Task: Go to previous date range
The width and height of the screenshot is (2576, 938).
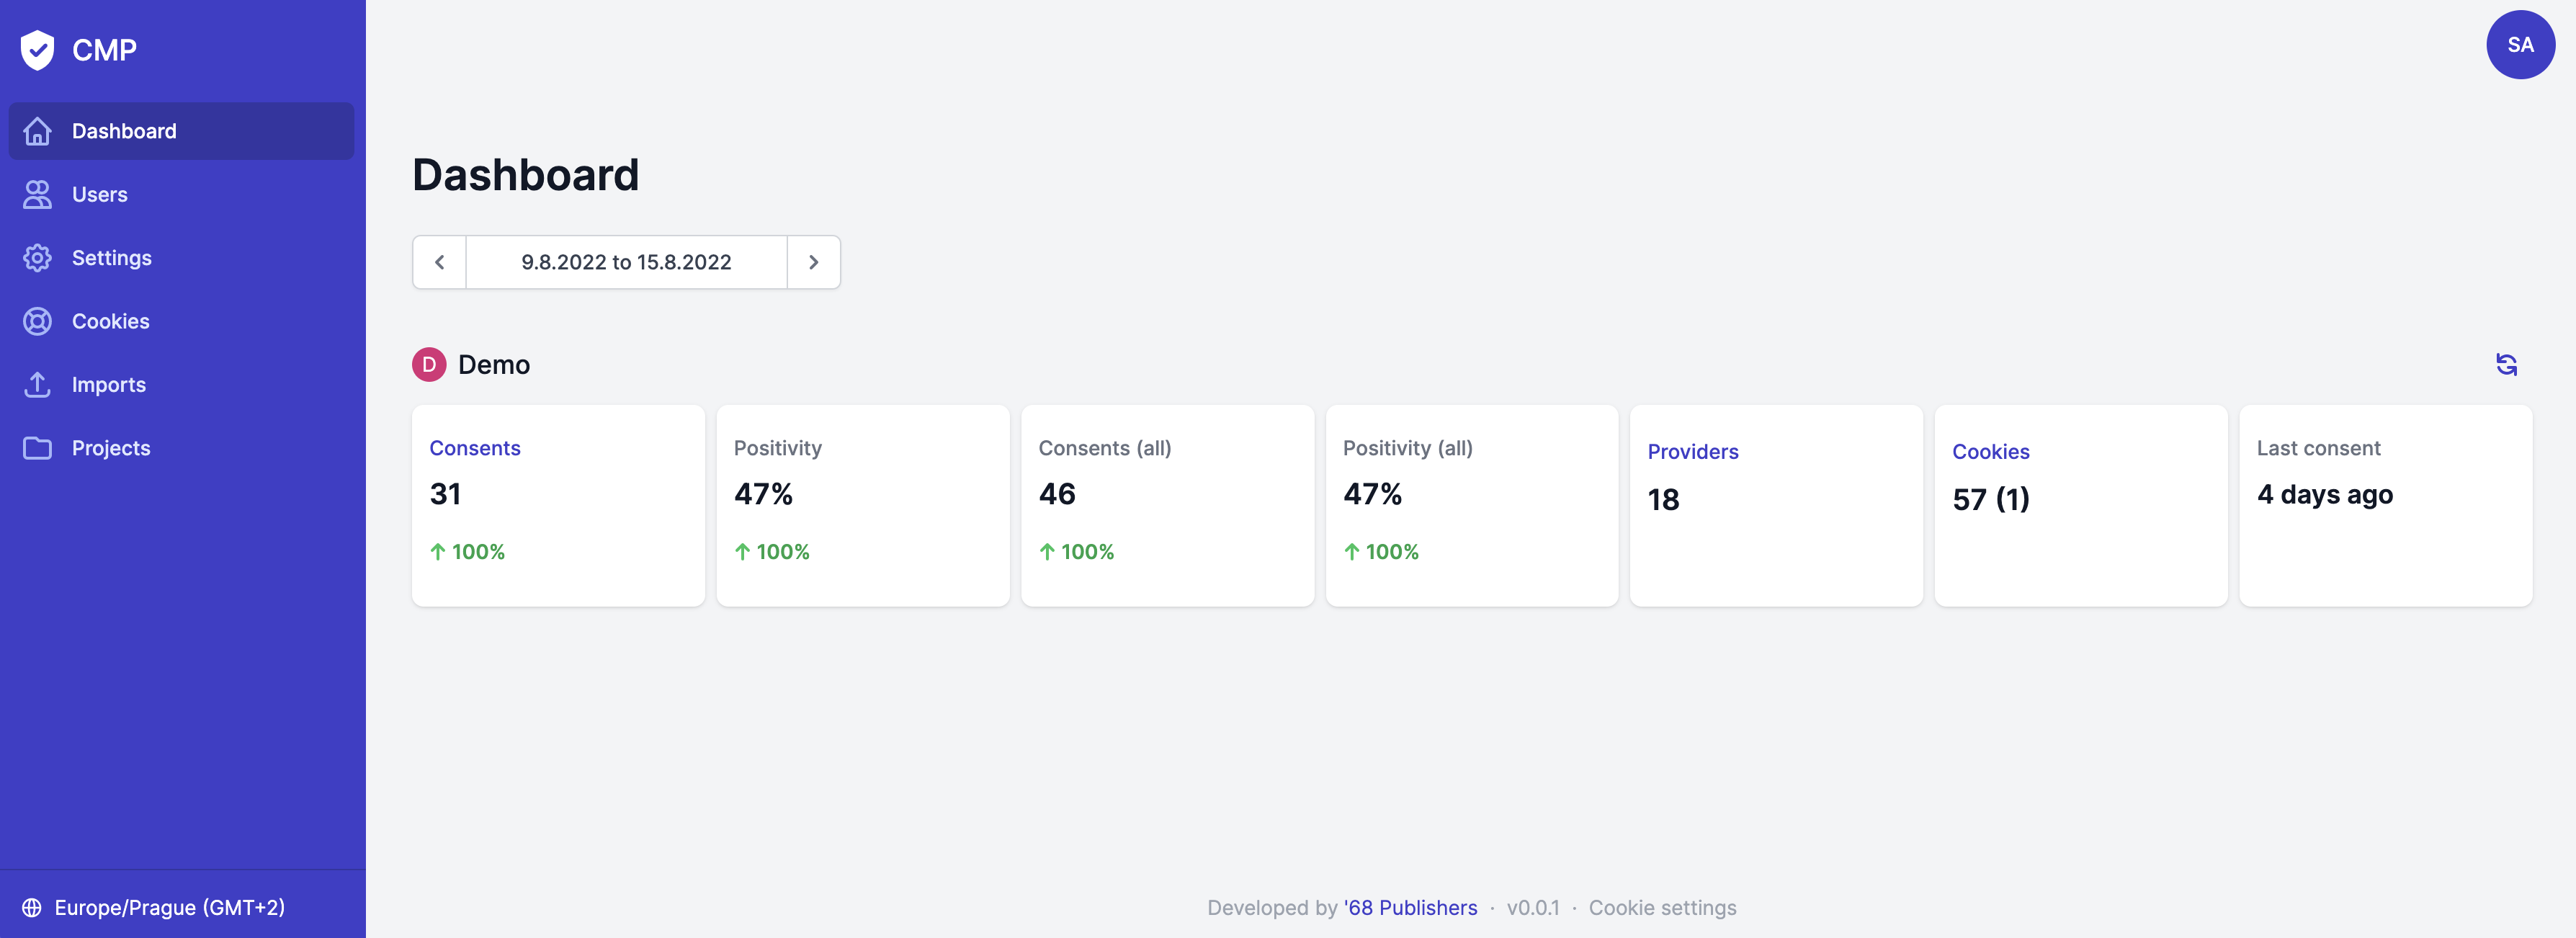Action: tap(439, 262)
